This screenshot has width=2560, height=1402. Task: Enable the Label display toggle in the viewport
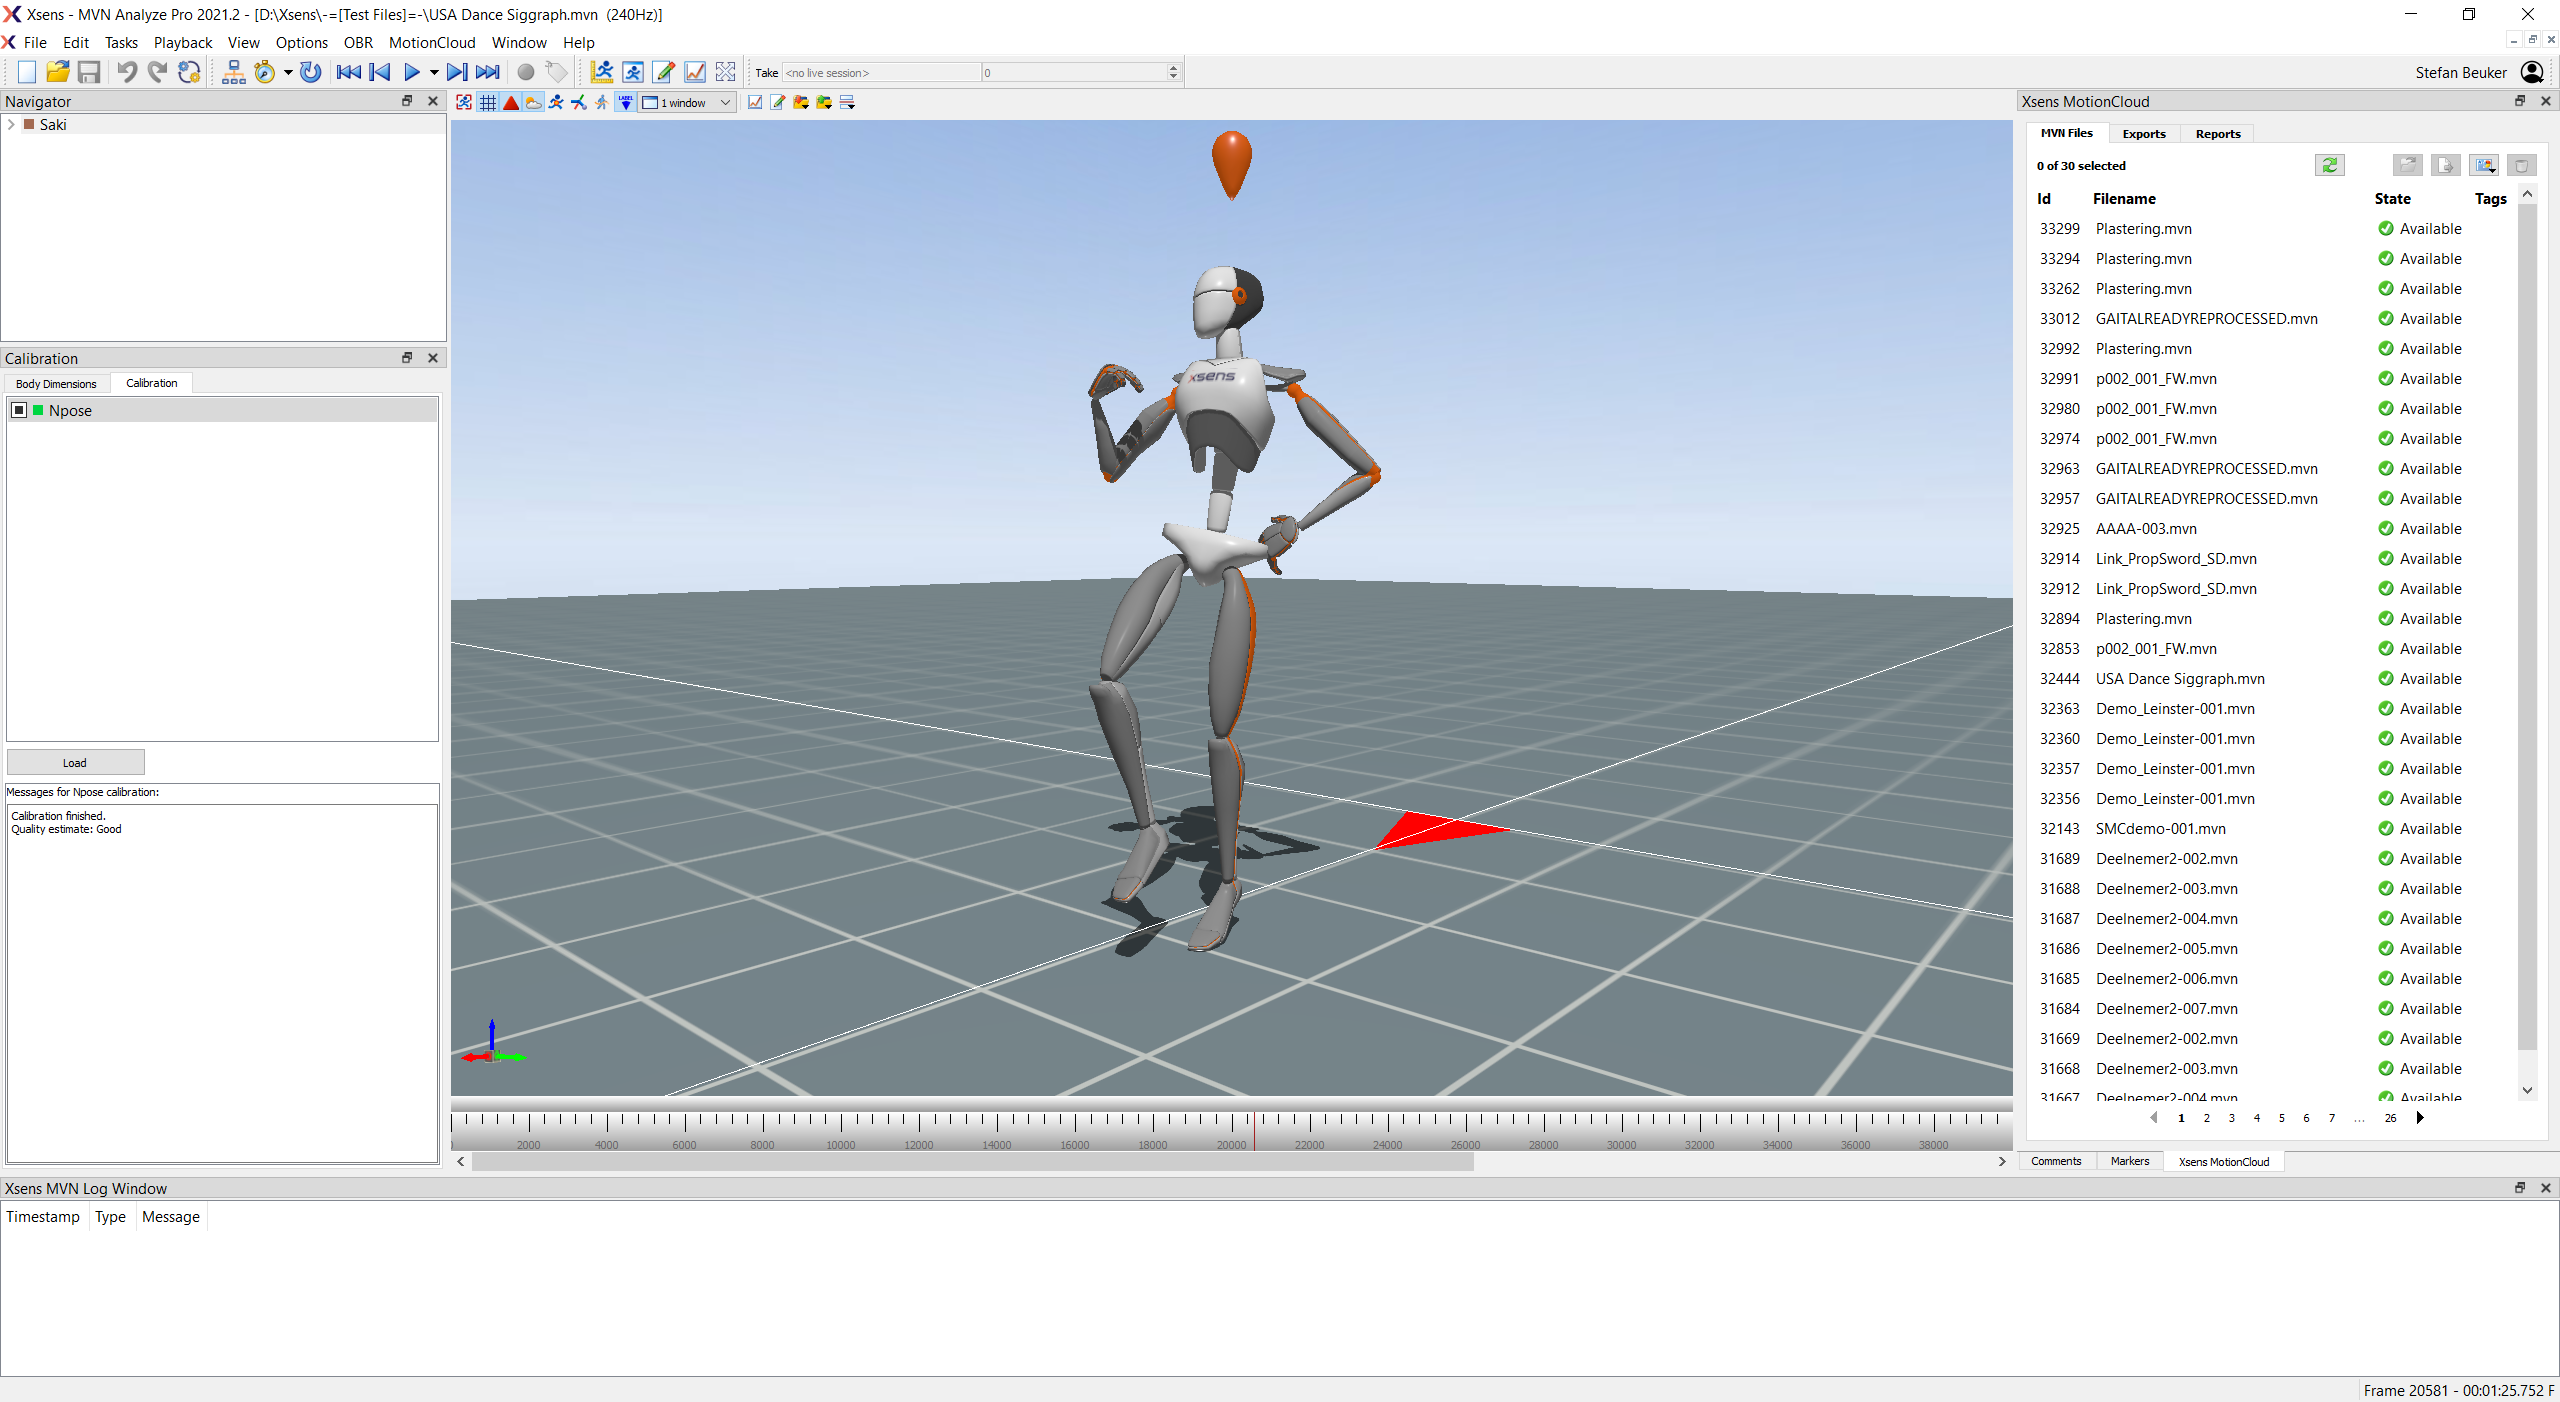625,102
